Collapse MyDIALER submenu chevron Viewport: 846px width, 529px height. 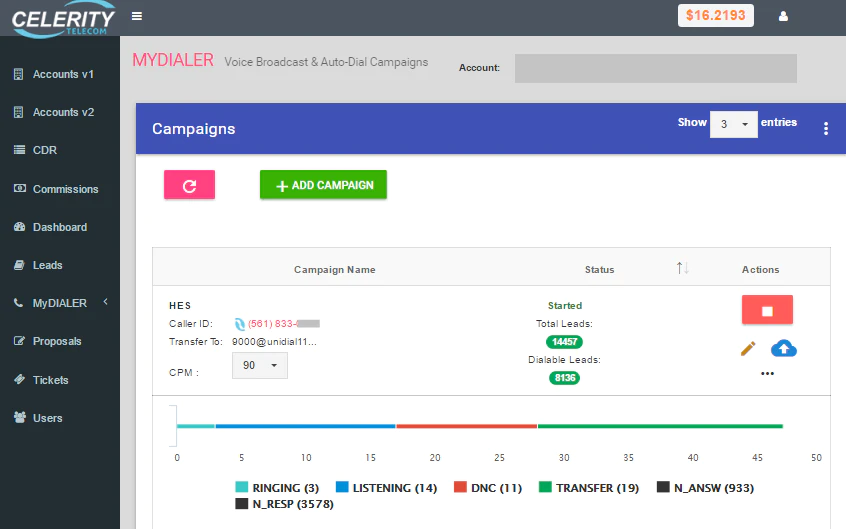pos(106,302)
